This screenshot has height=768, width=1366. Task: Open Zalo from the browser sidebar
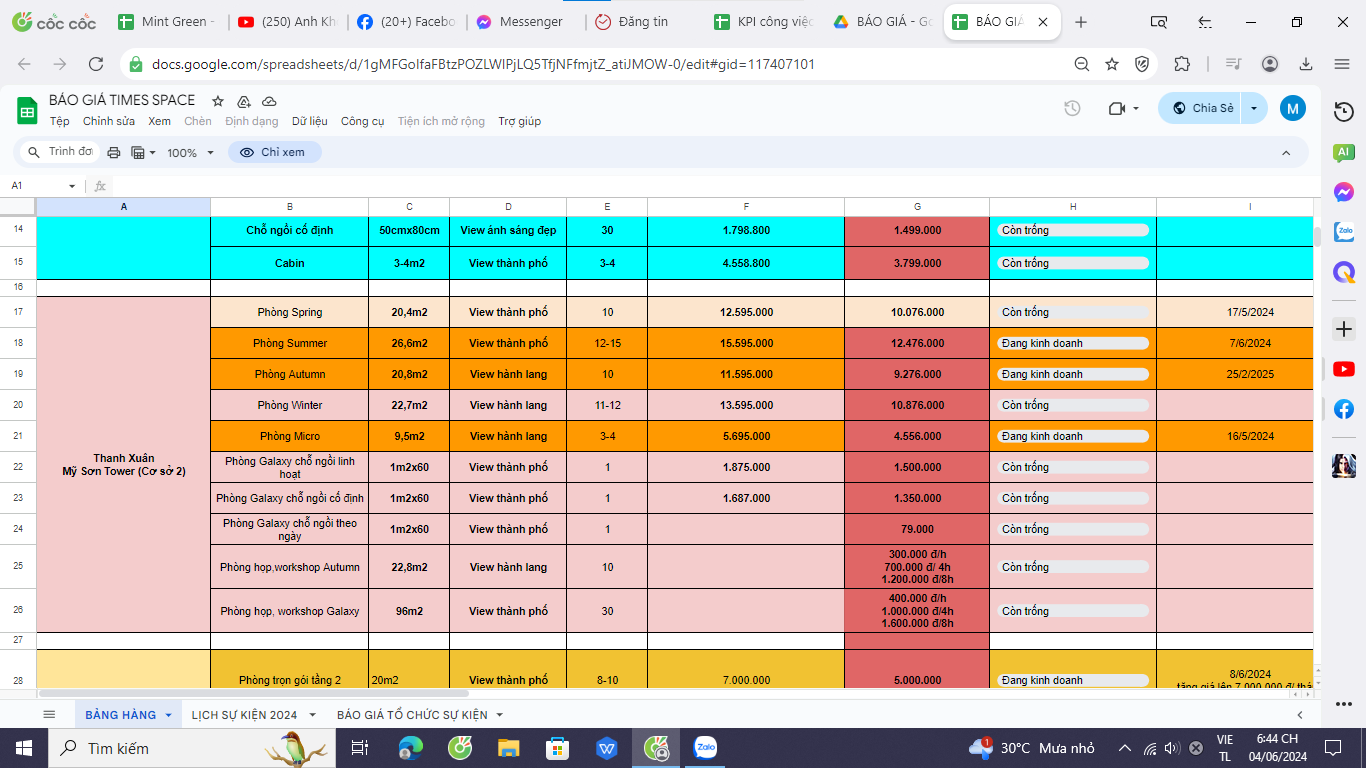pyautogui.click(x=1344, y=232)
